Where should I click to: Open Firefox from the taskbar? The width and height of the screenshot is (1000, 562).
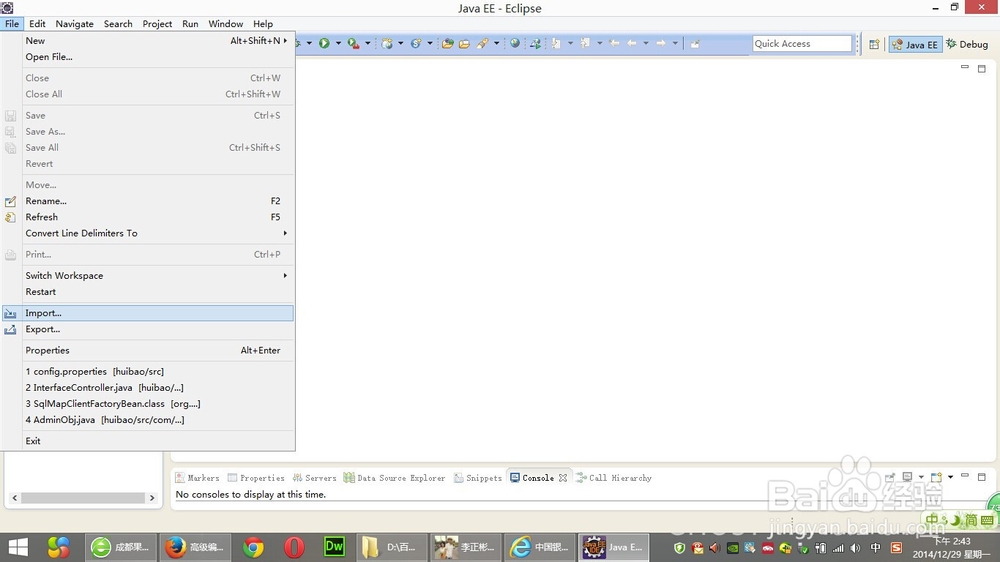(195, 547)
